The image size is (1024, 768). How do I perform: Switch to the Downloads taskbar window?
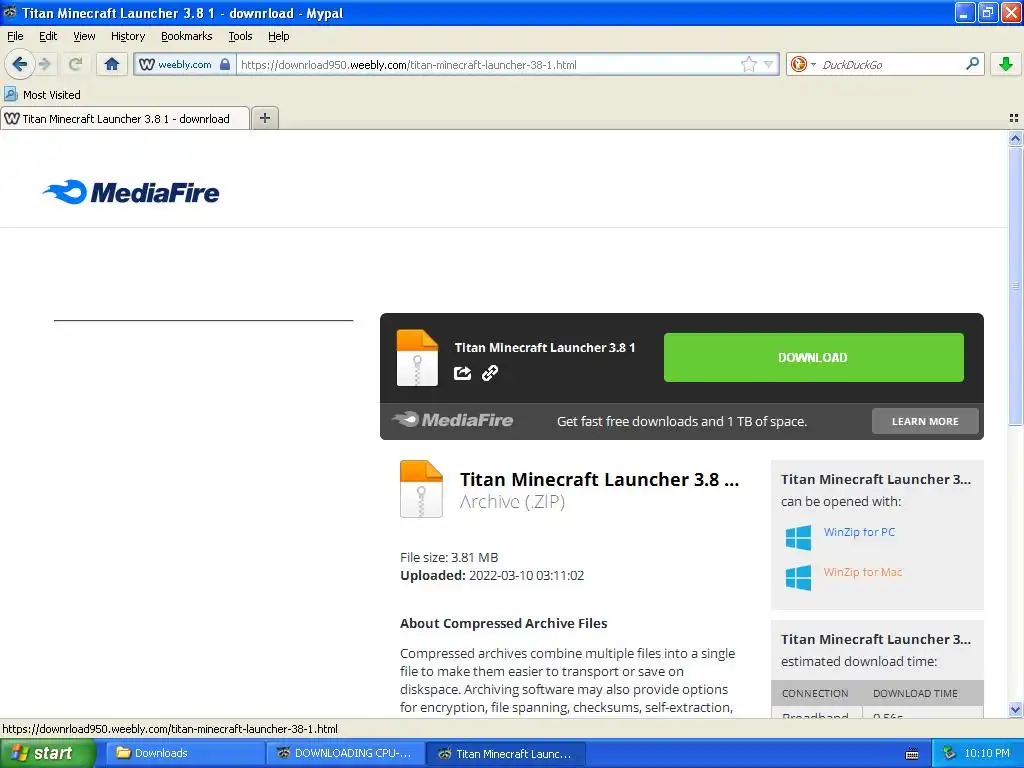click(185, 753)
